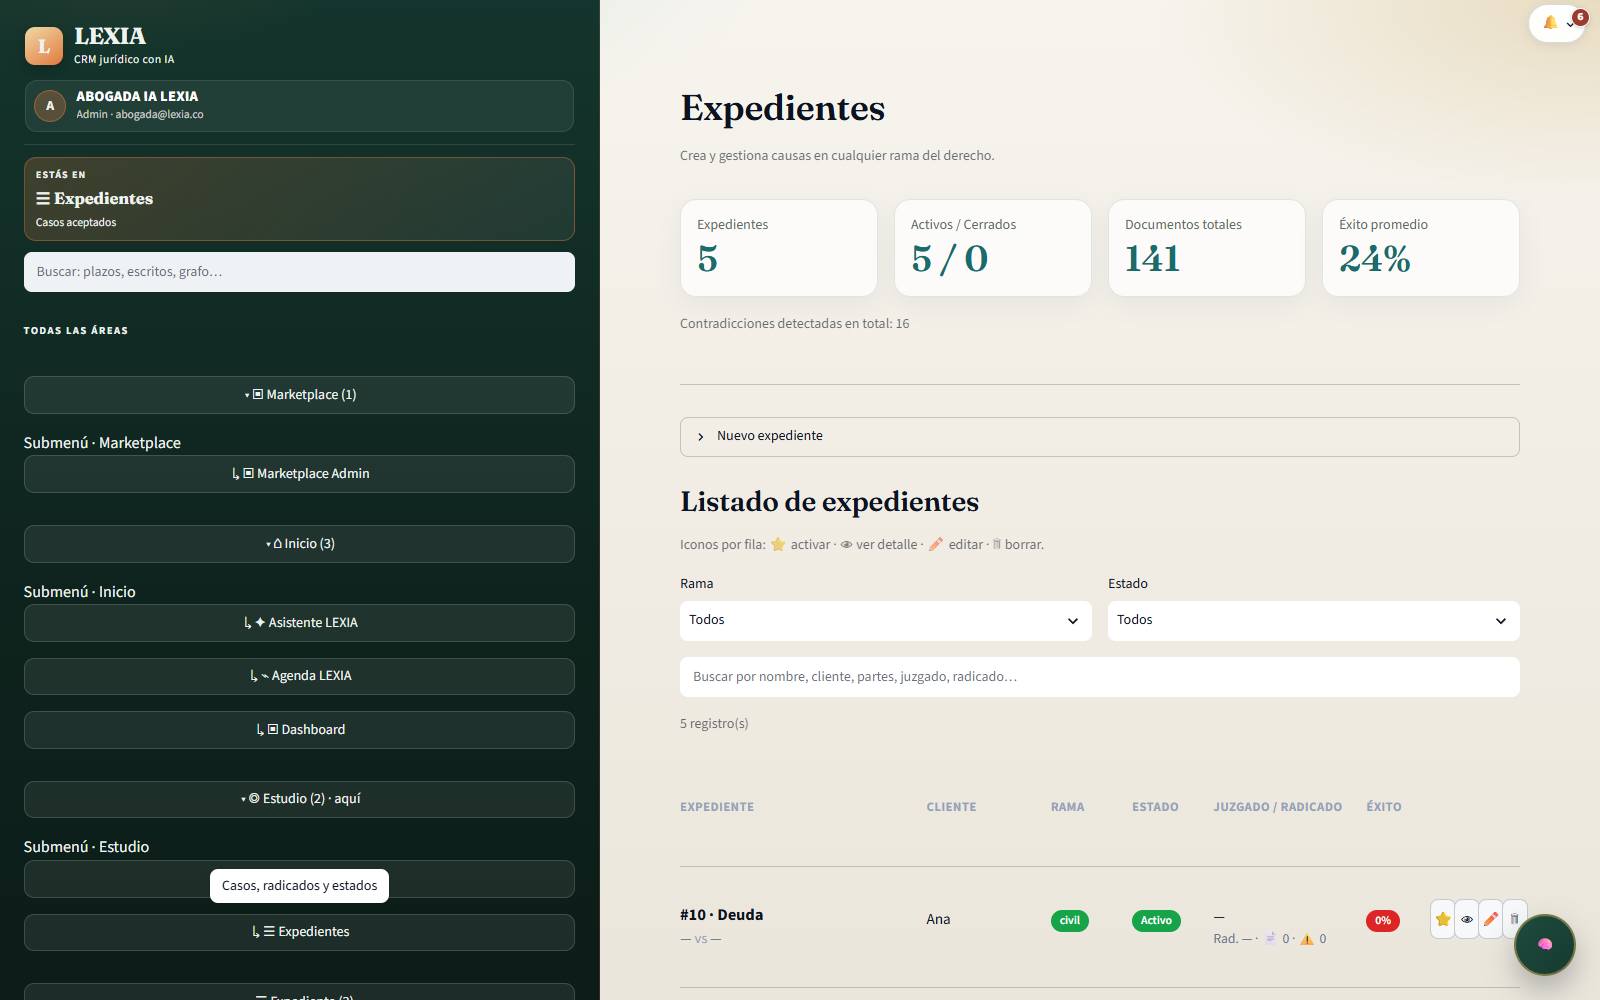Click 'Contradicciones detectadas en total: 16' text
Viewport: 1600px width, 1000px height.
click(795, 323)
